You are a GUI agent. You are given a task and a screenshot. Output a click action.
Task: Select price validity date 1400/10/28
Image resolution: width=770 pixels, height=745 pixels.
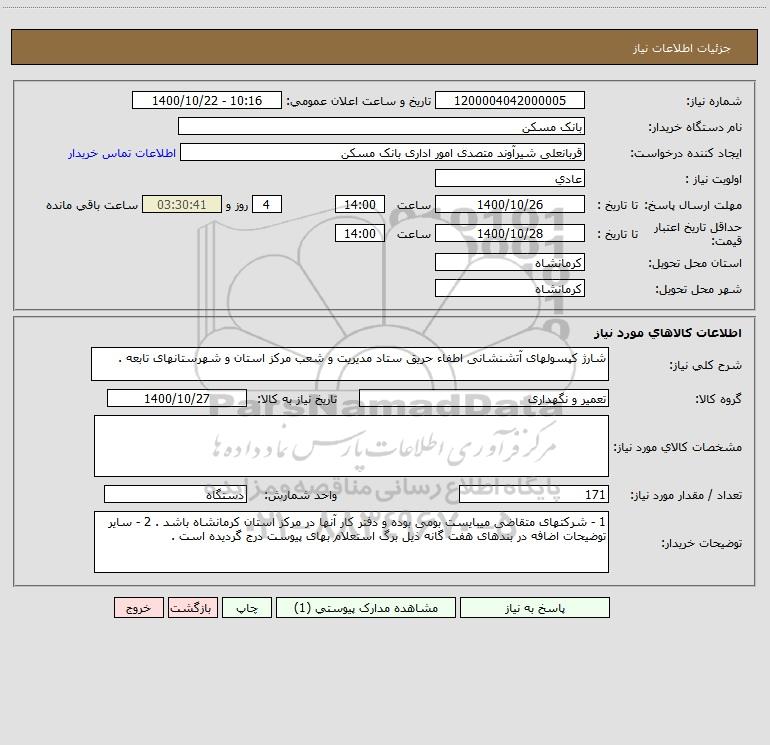510,233
